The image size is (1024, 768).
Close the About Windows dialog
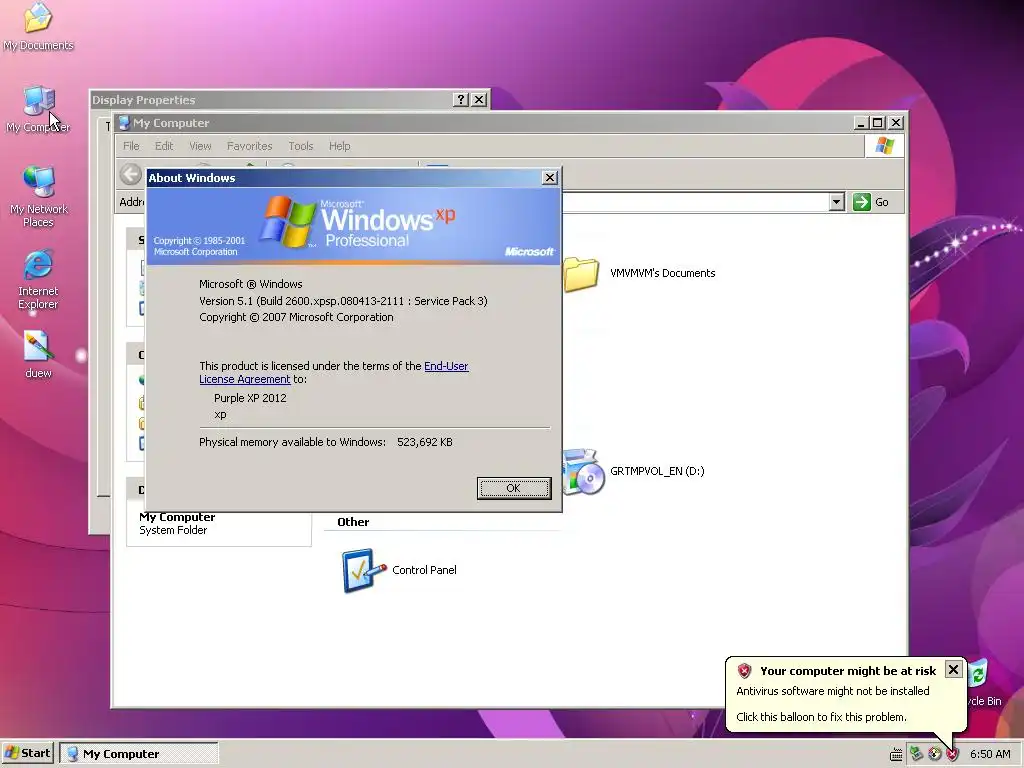click(550, 178)
